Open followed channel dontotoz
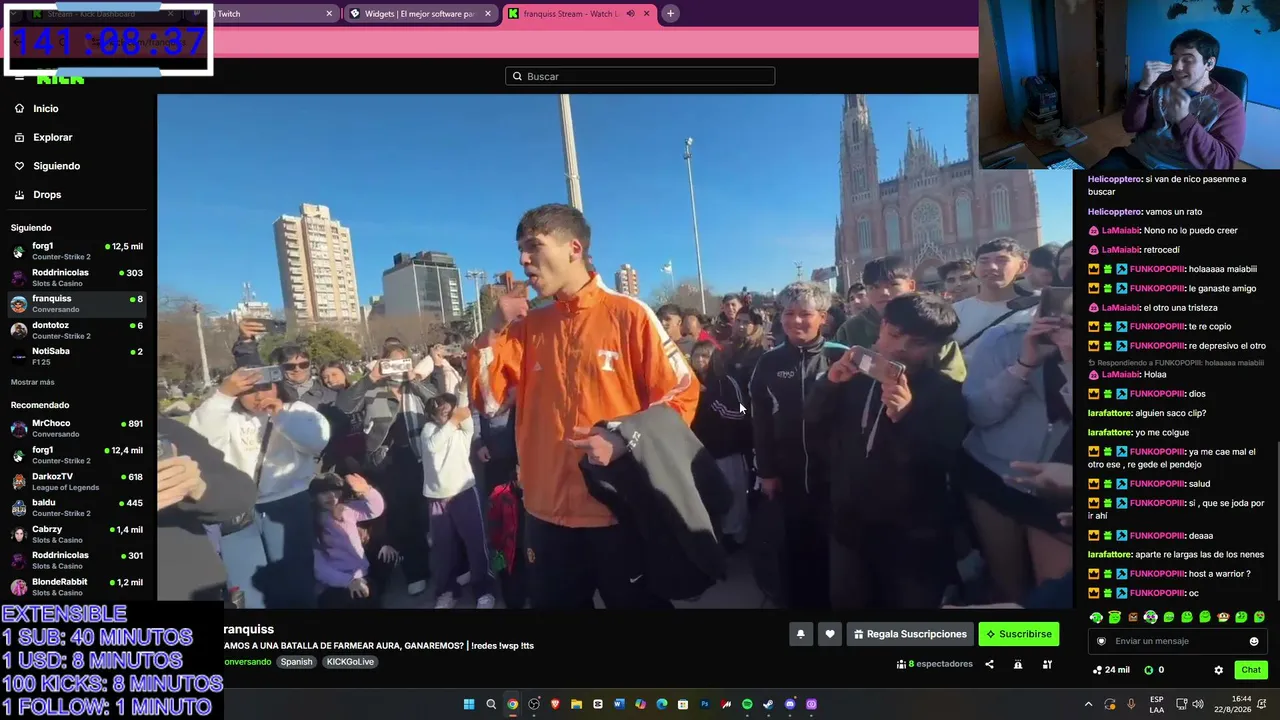Image resolution: width=1280 pixels, height=720 pixels. [78, 330]
